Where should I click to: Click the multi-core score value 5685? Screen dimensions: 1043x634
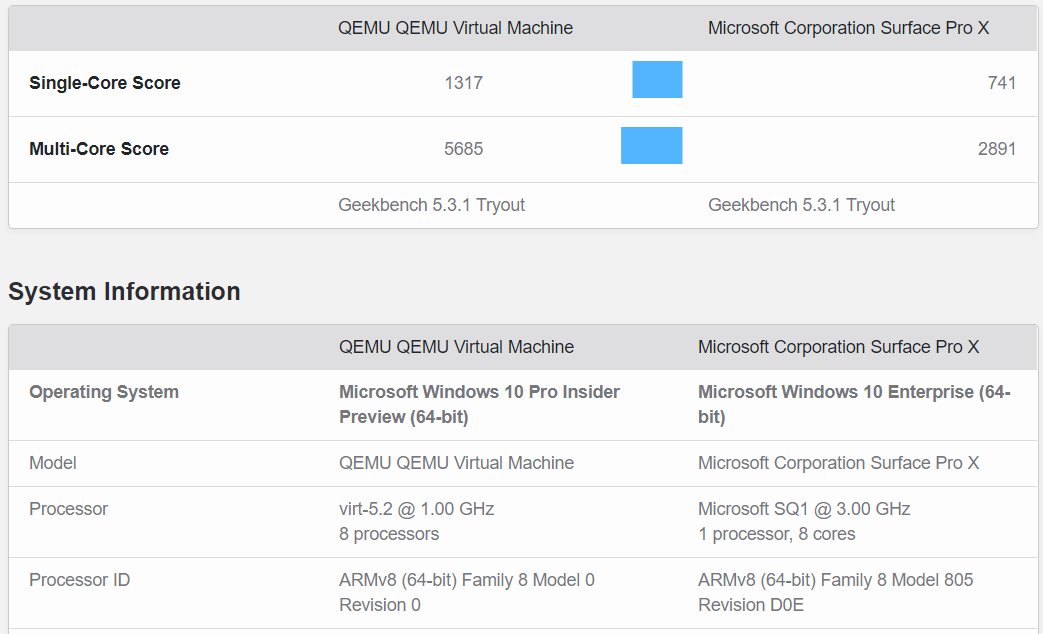click(x=464, y=148)
